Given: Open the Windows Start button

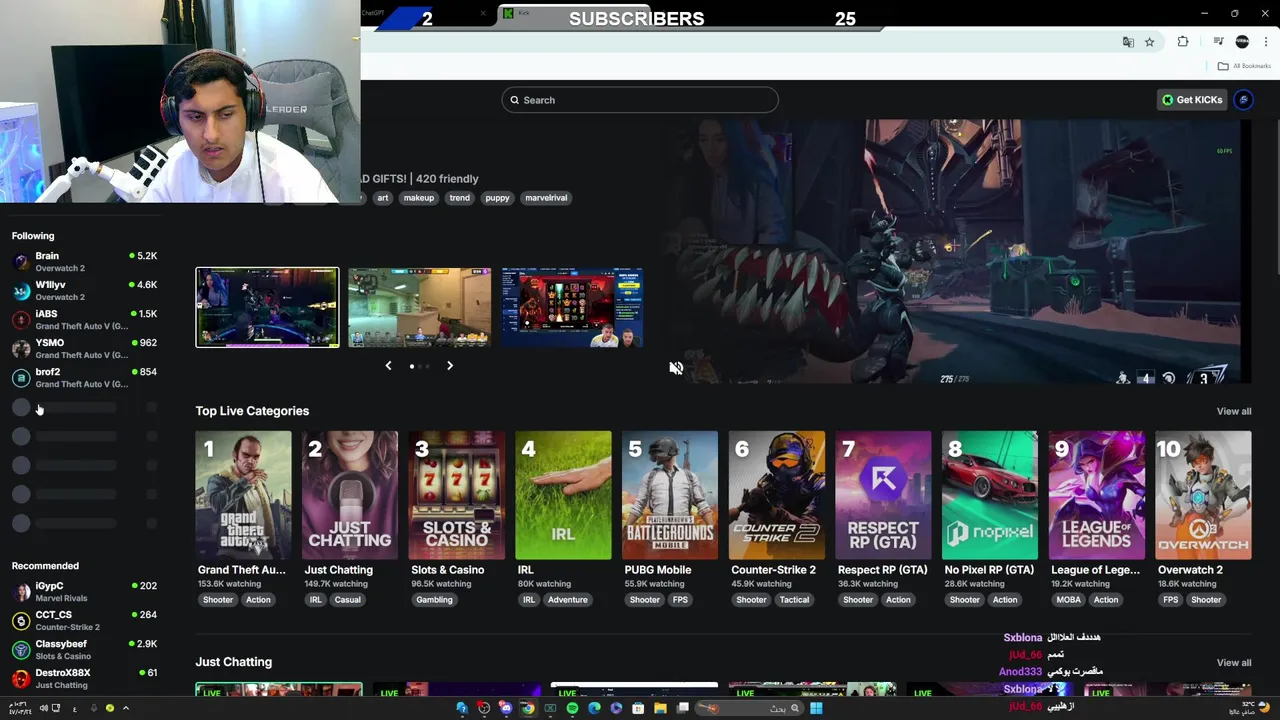Looking at the screenshot, I should click(x=816, y=708).
